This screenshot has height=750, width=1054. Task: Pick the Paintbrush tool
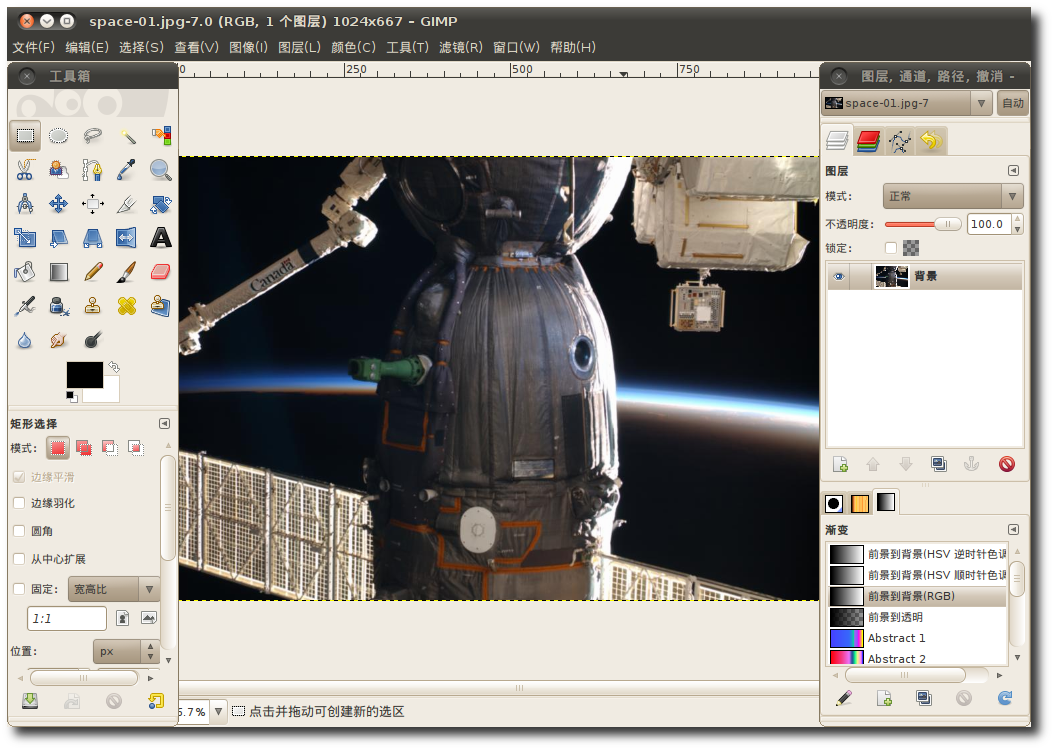pyautogui.click(x=127, y=272)
